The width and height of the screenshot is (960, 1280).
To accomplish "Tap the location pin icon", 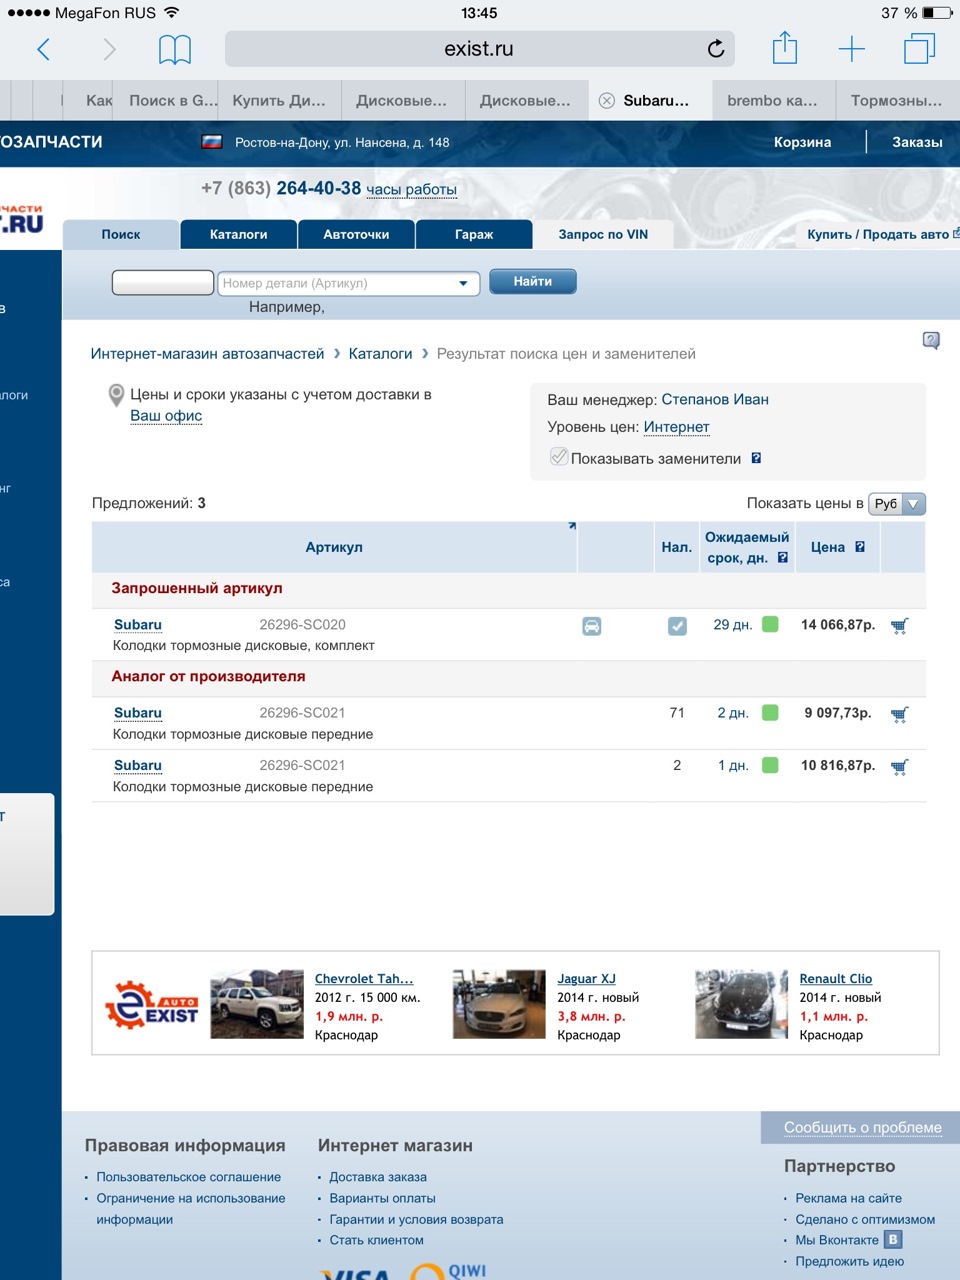I will pos(116,396).
